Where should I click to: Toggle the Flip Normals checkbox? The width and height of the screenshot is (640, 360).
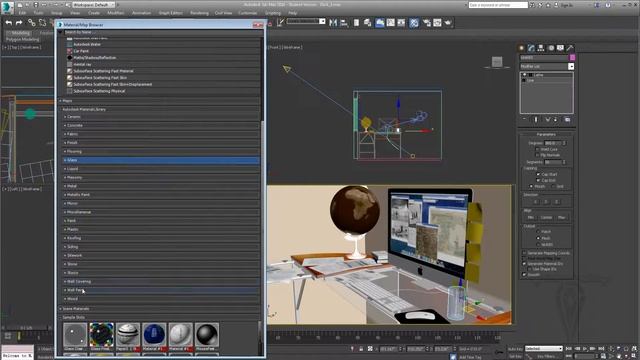538,155
